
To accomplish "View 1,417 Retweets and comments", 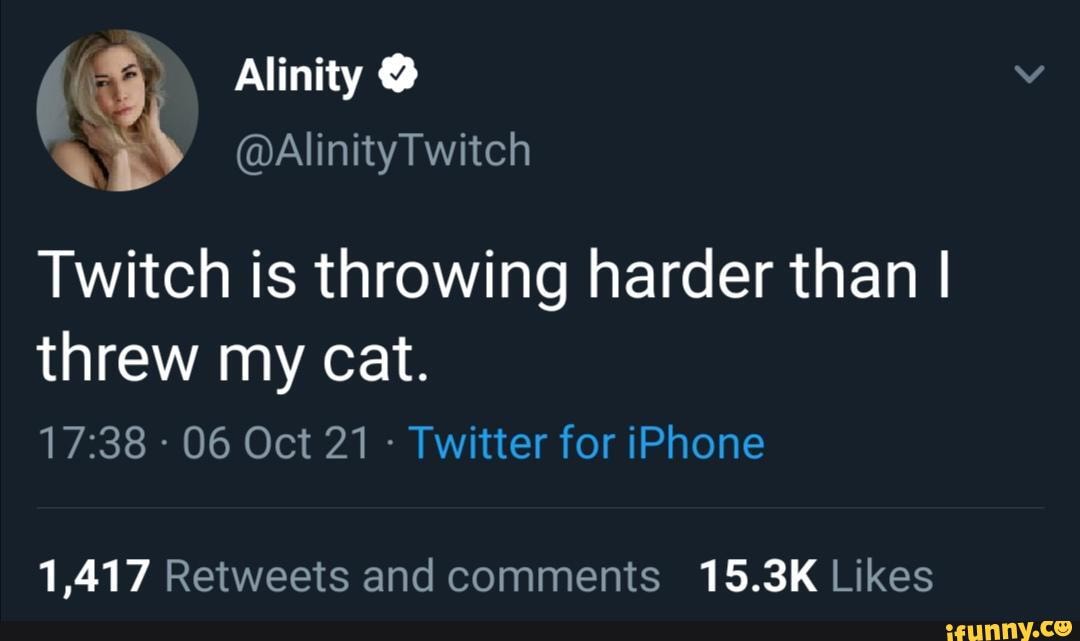I will click(x=348, y=574).
